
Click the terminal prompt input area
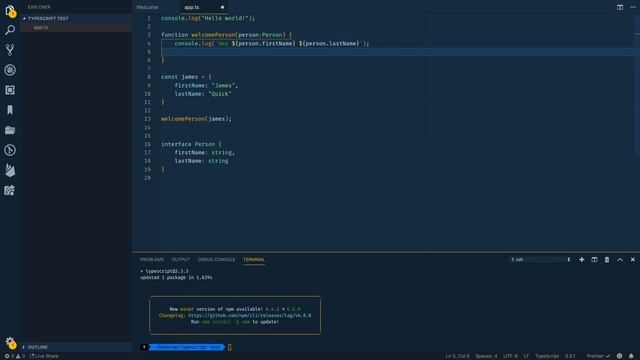230,347
